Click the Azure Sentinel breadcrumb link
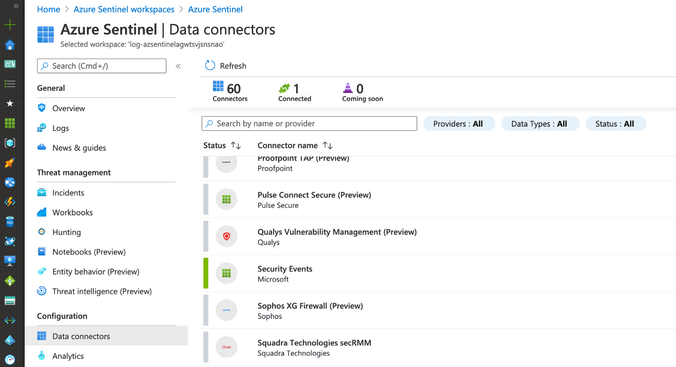676x367 pixels. coord(215,9)
